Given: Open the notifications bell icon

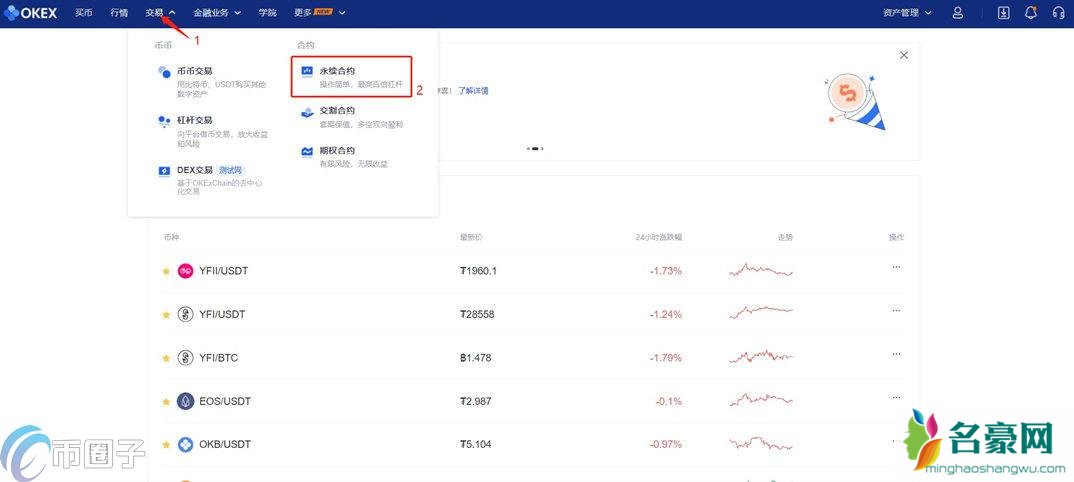Looking at the screenshot, I should (x=1031, y=13).
